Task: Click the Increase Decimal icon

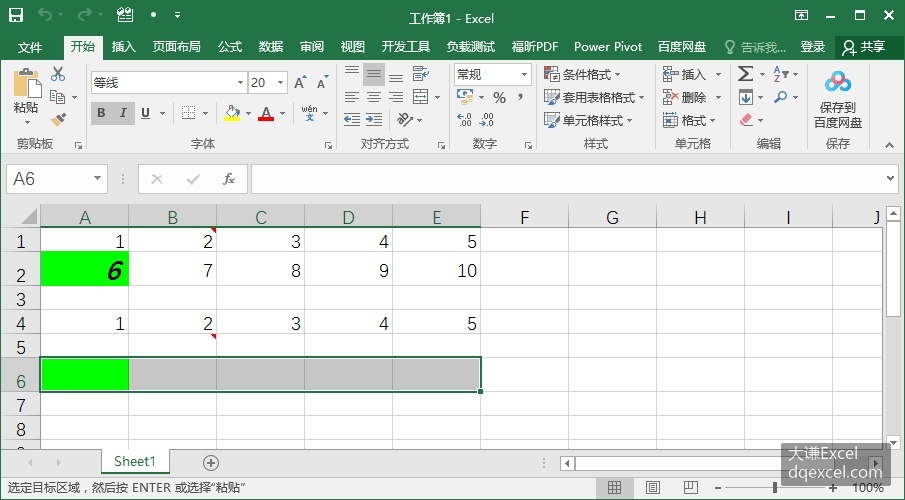Action: pyautogui.click(x=464, y=120)
